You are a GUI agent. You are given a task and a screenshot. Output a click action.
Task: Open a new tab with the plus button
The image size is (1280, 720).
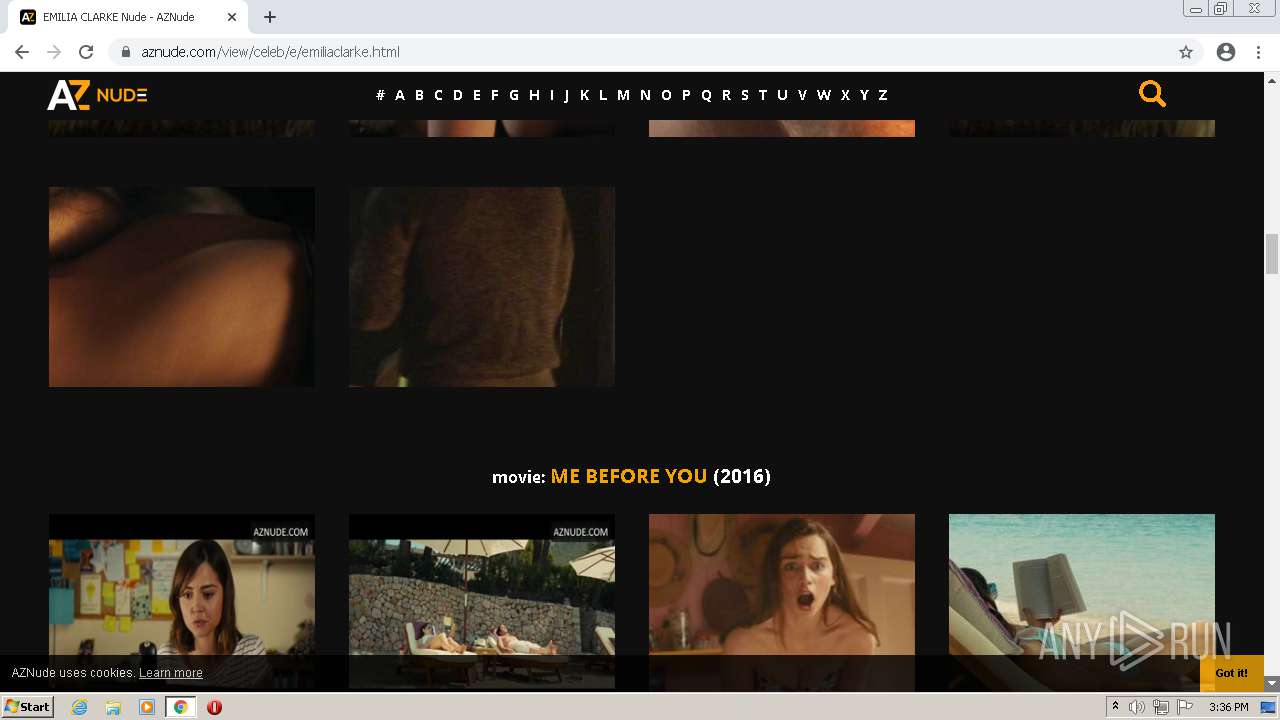[x=270, y=17]
